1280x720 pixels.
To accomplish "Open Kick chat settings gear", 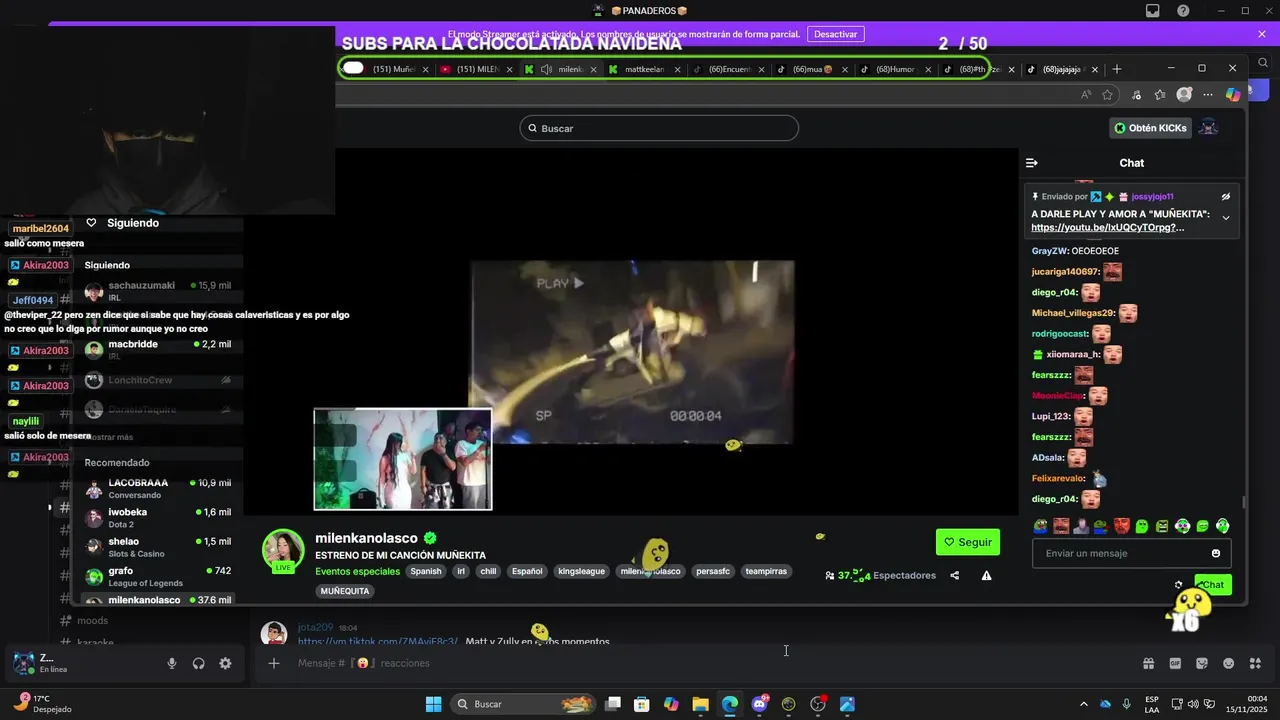I will (1178, 585).
